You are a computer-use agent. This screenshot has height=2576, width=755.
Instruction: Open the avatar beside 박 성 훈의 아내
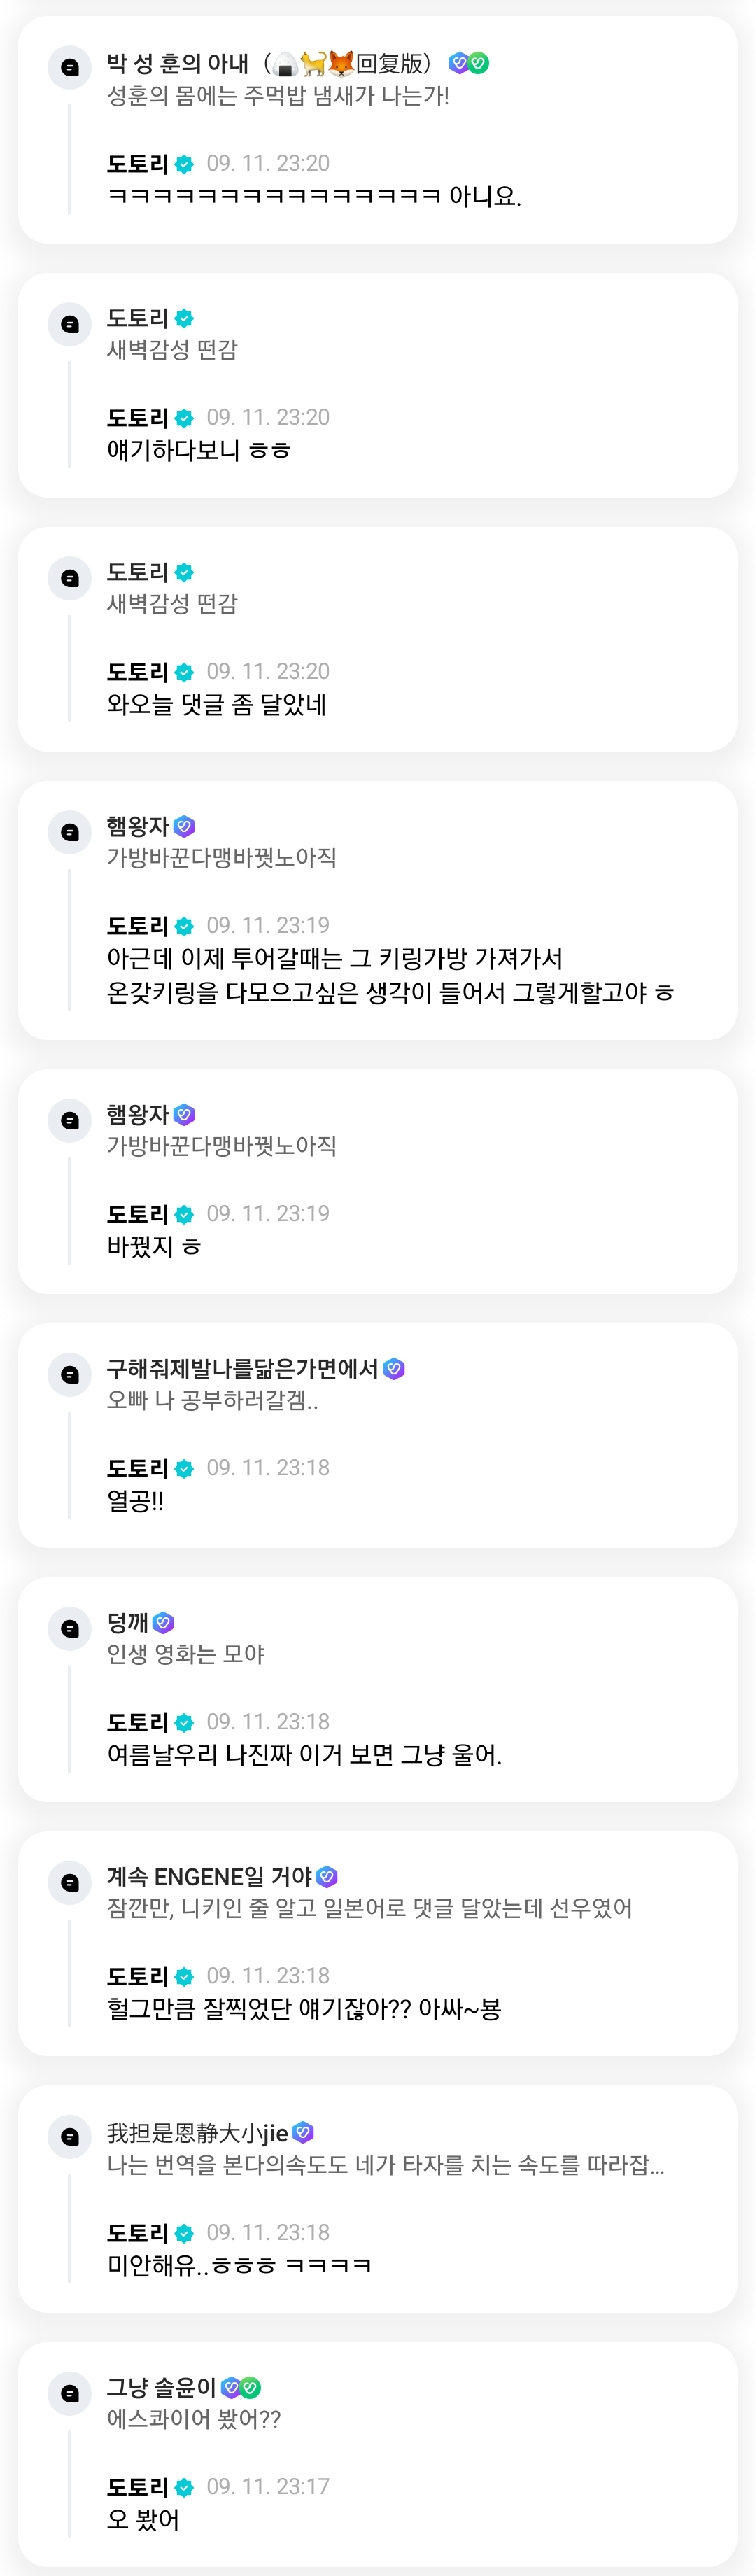[70, 67]
